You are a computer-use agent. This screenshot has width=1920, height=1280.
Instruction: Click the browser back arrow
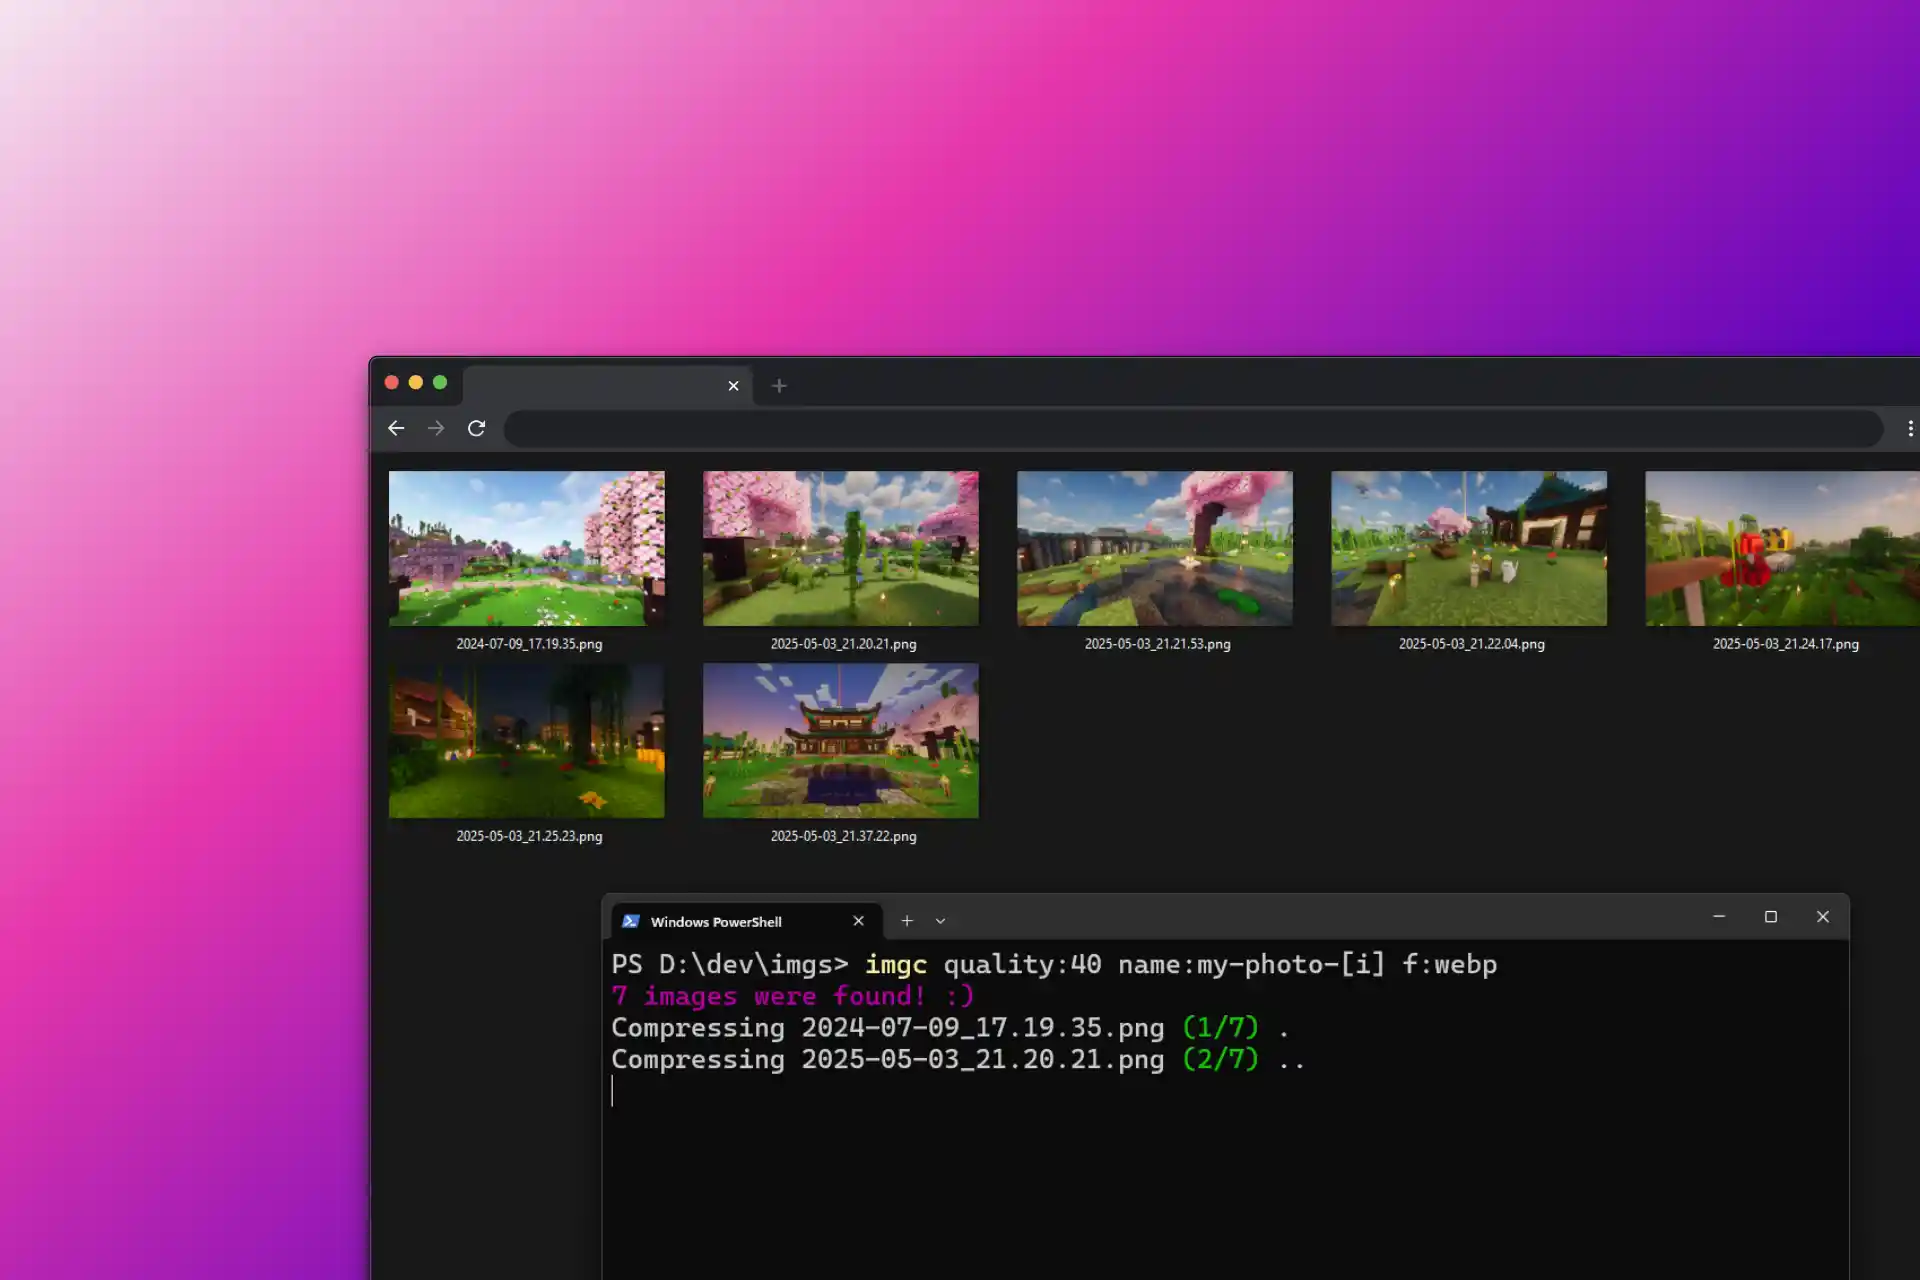pos(396,428)
